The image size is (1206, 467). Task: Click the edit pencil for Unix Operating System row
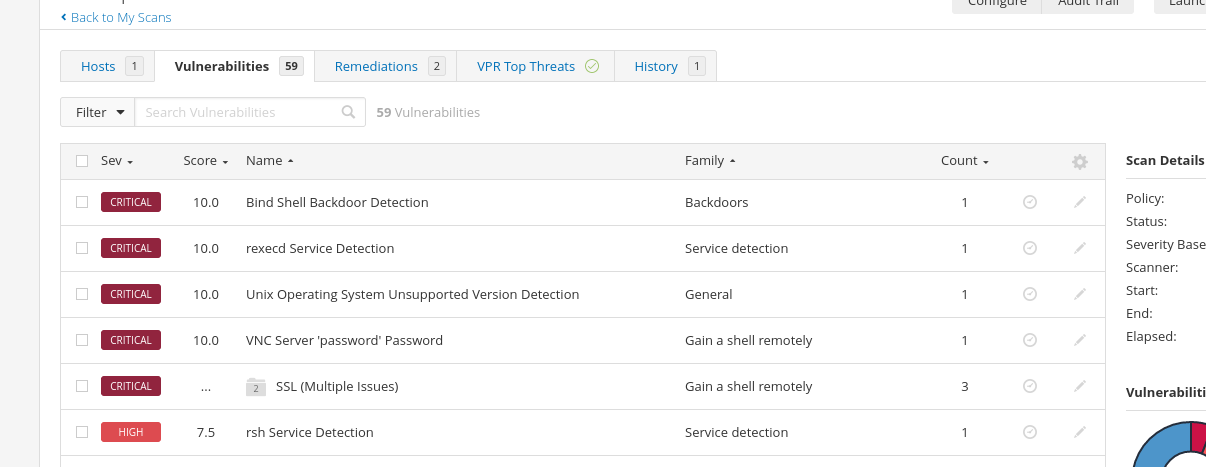pos(1079,294)
